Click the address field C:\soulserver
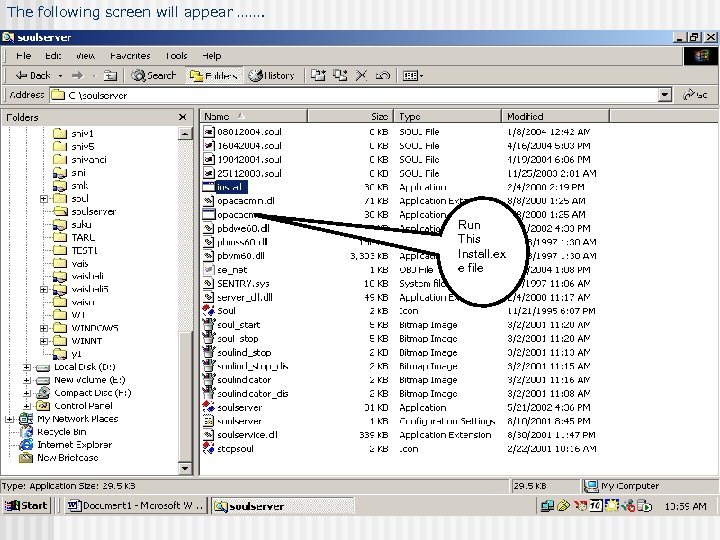Screen dimensions: 720x540 [354, 95]
